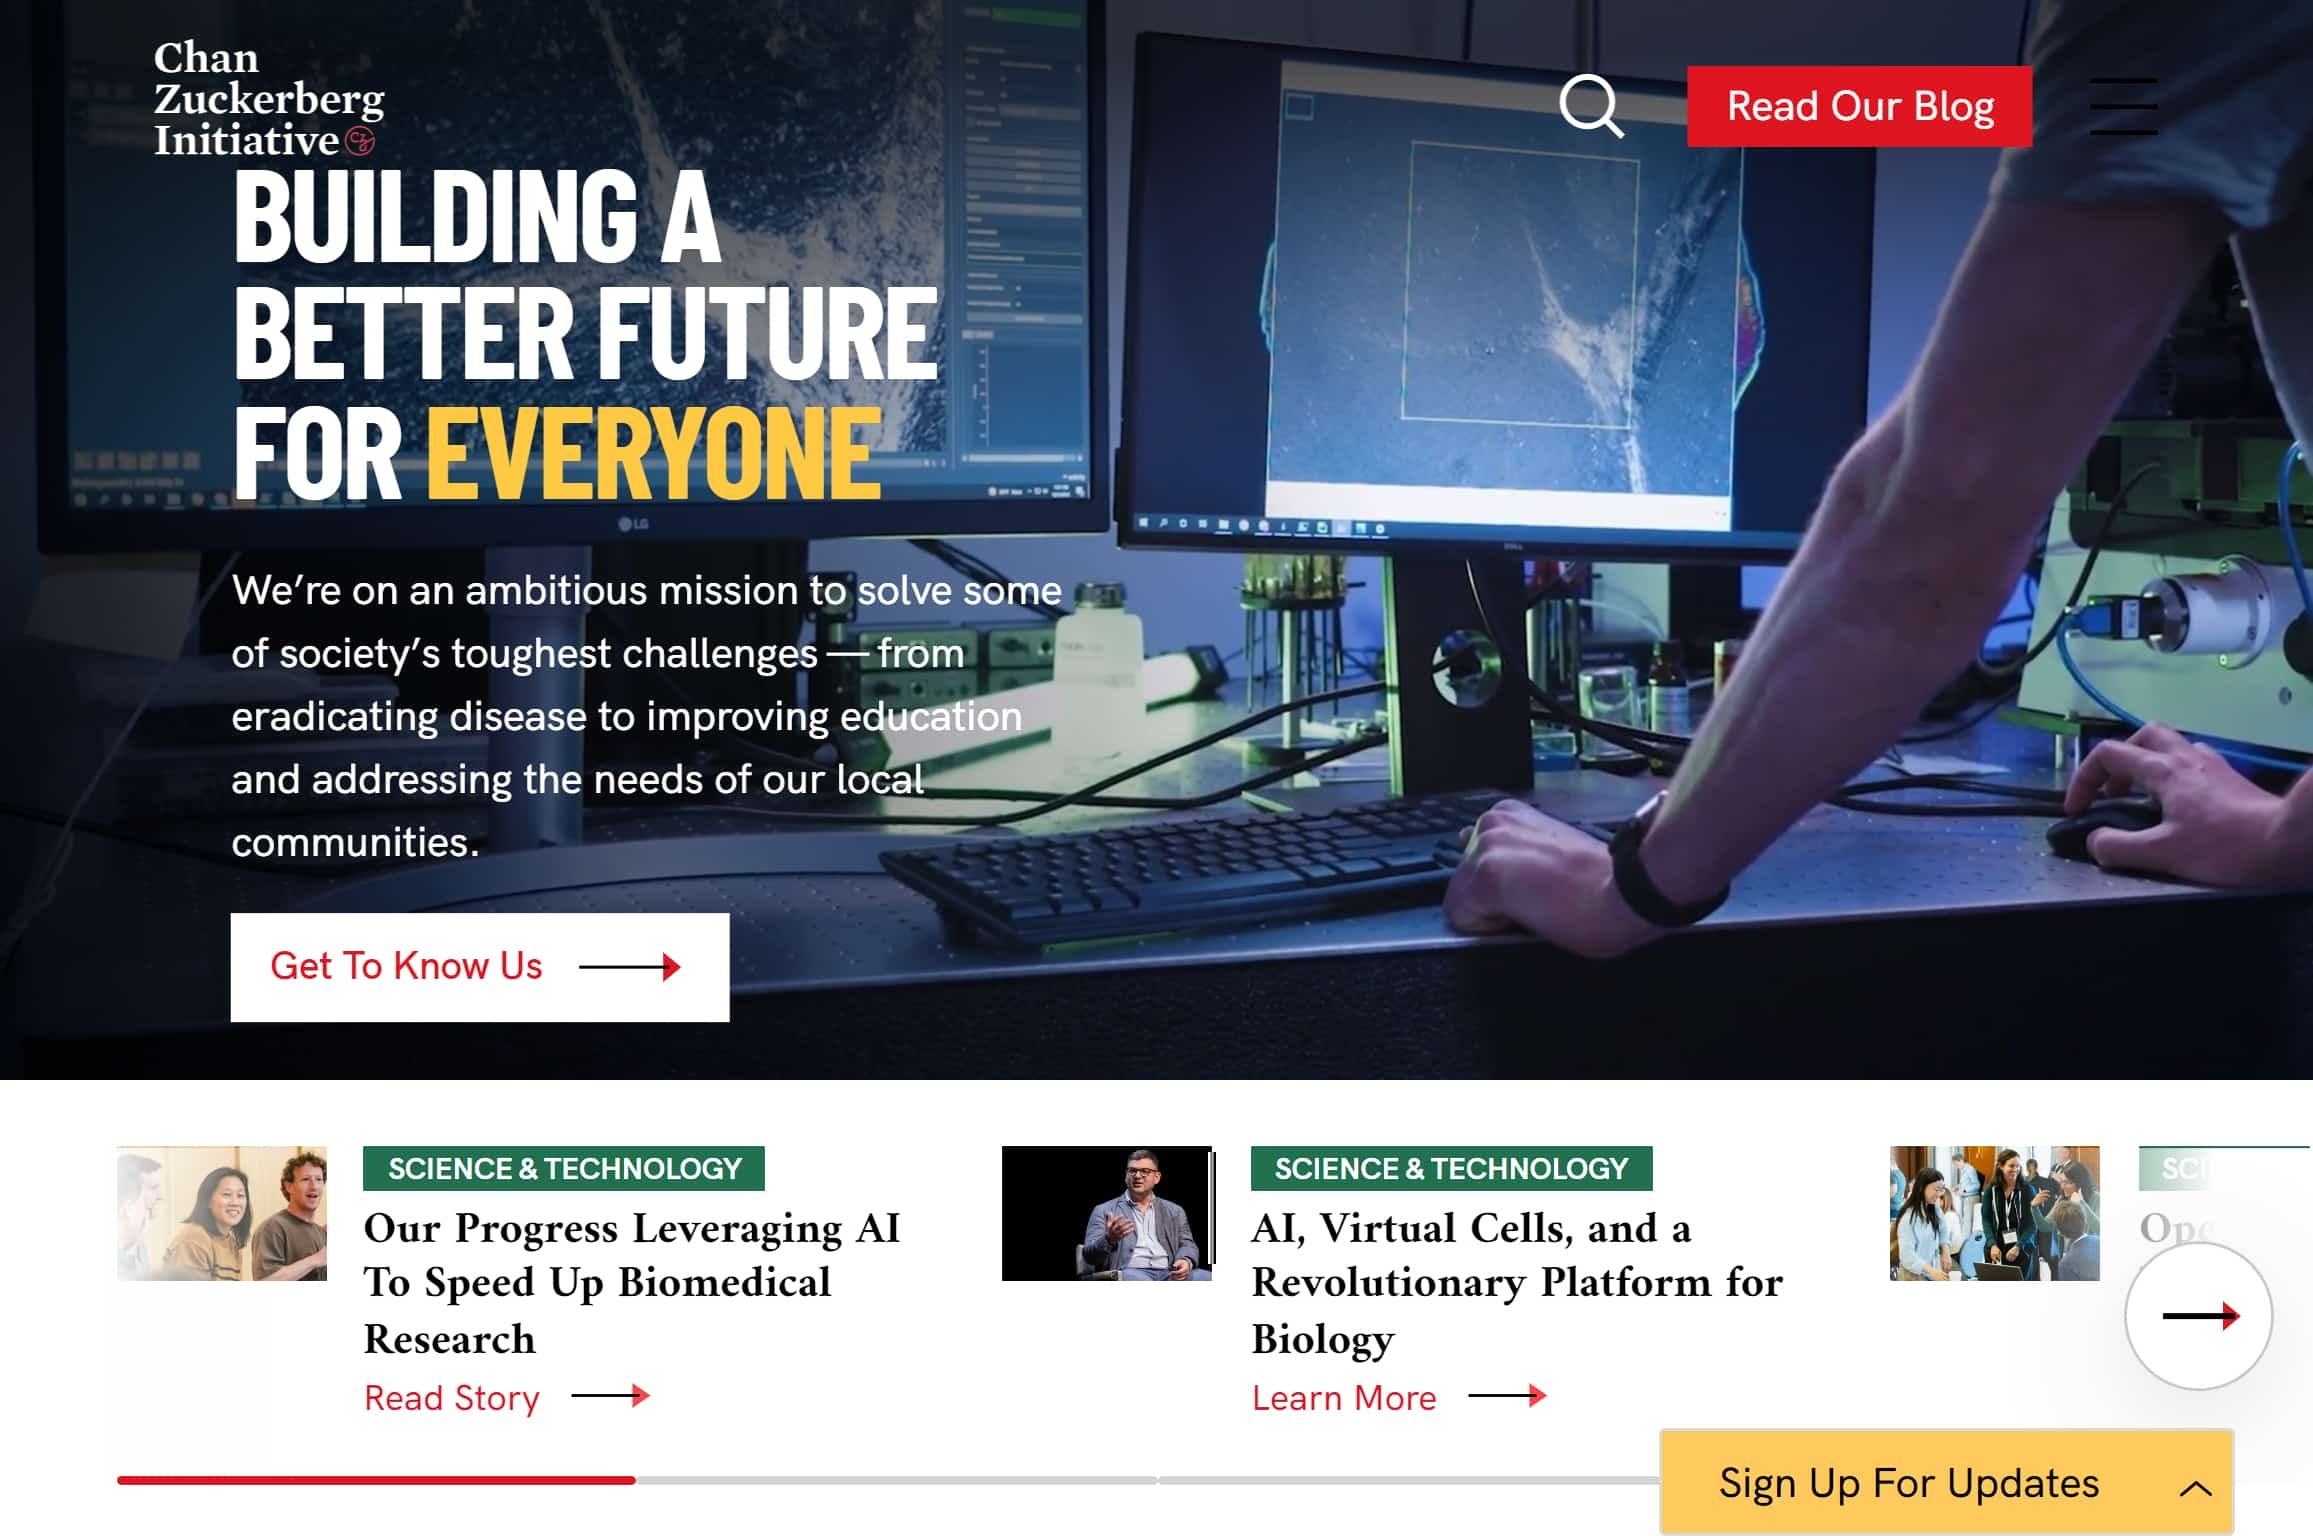Select the first article thumbnail image
Image resolution: width=2313 pixels, height=1536 pixels.
tap(221, 1212)
